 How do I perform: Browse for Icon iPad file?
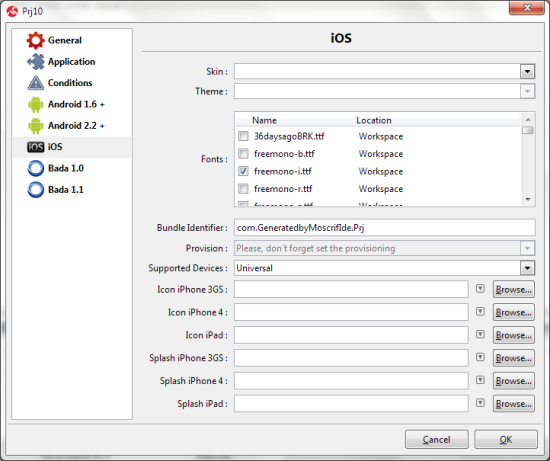(x=514, y=335)
